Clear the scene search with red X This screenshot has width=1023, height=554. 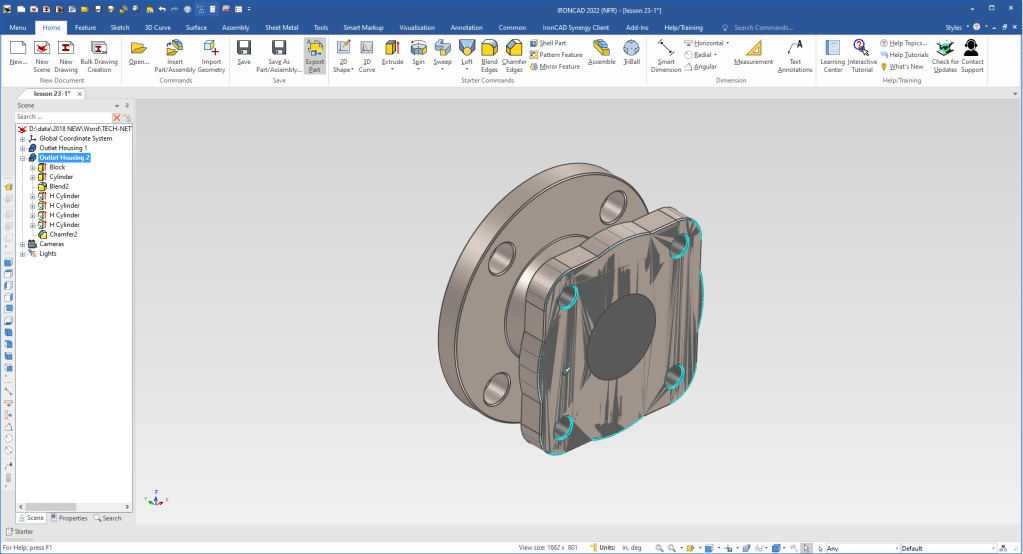click(x=116, y=117)
